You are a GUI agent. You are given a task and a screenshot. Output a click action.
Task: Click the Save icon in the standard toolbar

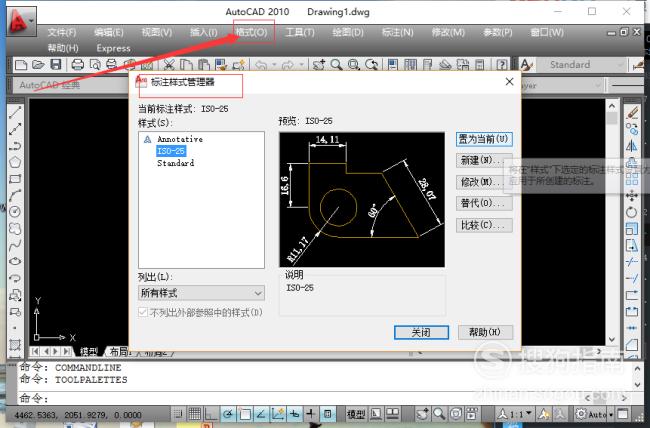tap(56, 65)
